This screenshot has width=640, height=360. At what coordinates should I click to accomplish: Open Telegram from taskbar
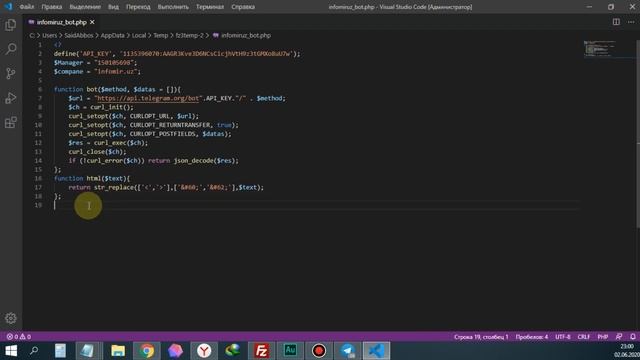point(348,351)
